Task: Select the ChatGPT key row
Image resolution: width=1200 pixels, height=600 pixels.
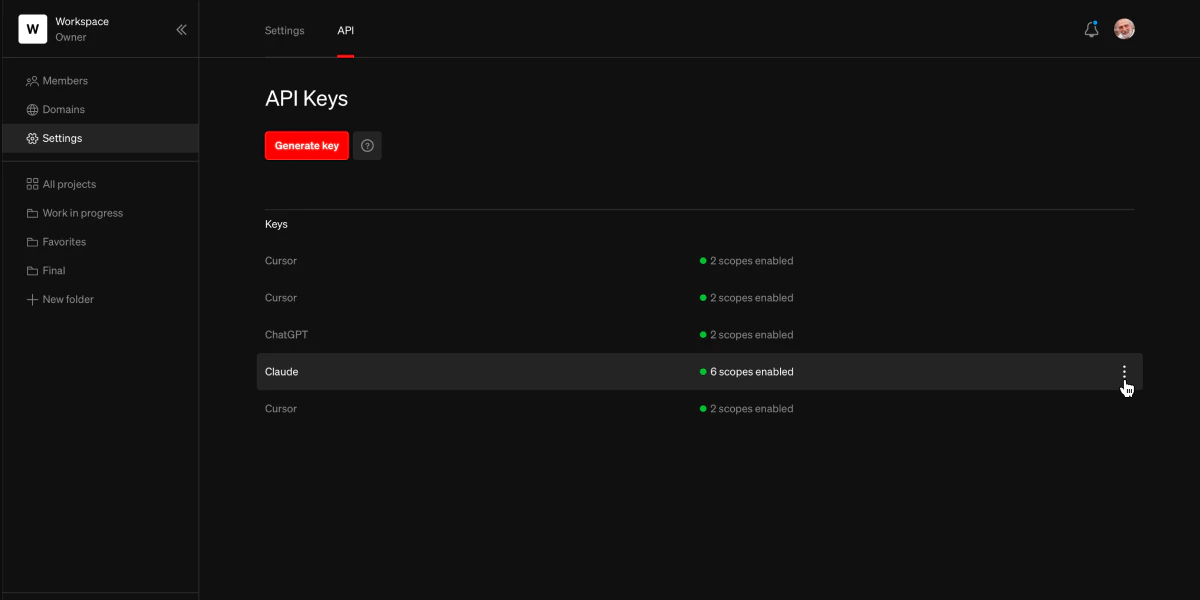Action: (699, 335)
